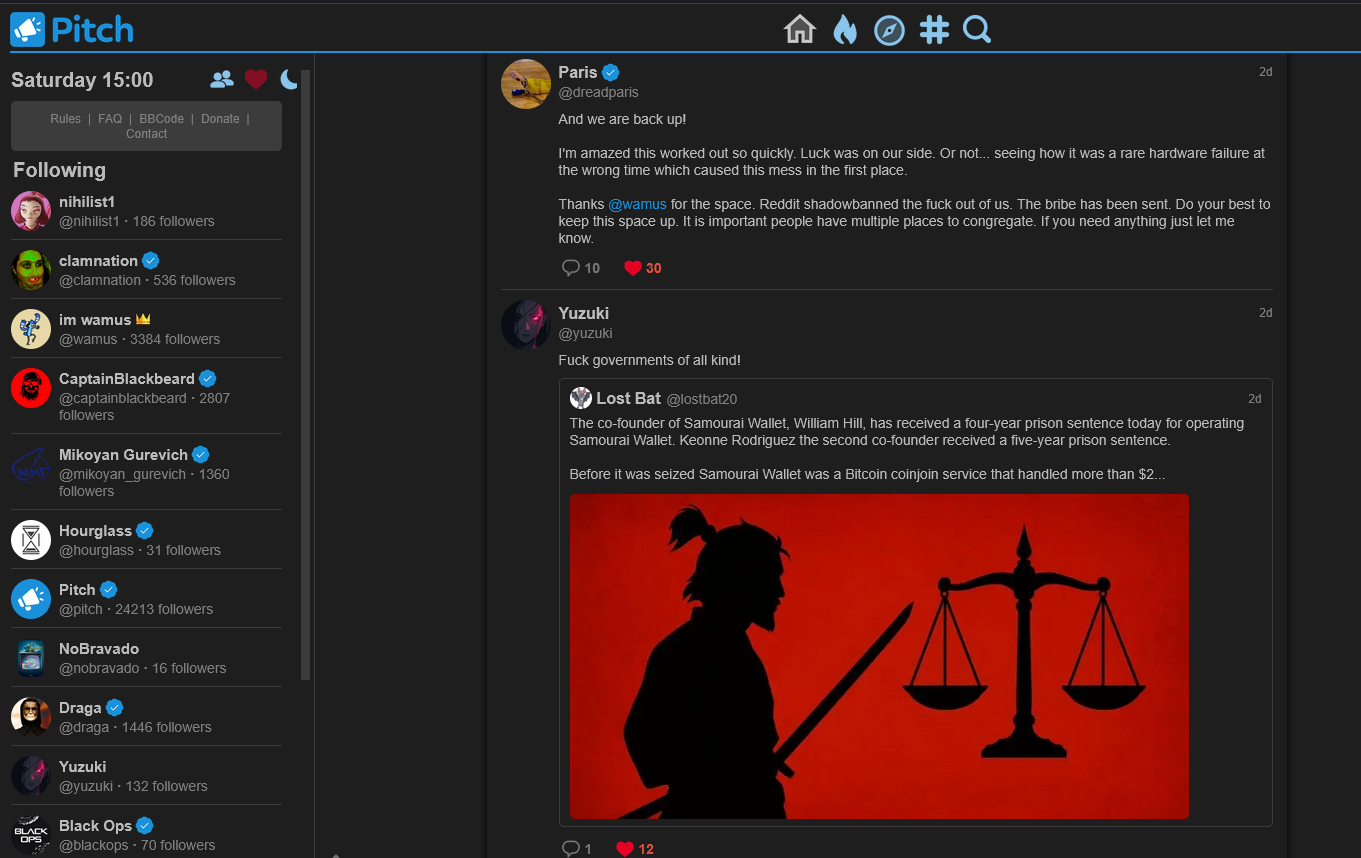Open the trending flame icon
Image resolution: width=1361 pixels, height=858 pixels.
(845, 30)
